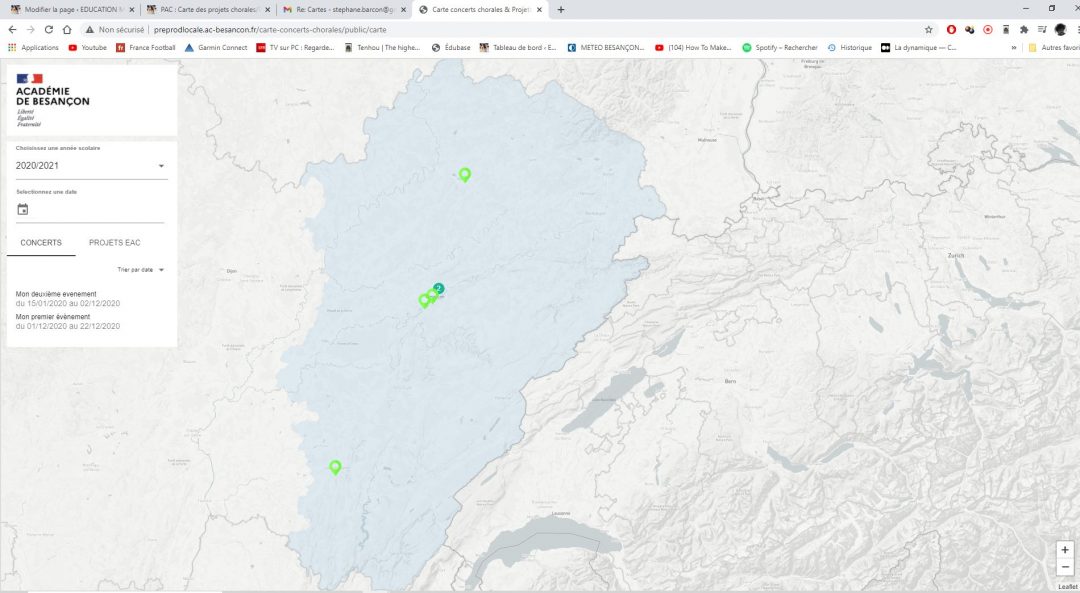Minimize the browser window
Image resolution: width=1080 pixels, height=593 pixels.
pos(1026,8)
